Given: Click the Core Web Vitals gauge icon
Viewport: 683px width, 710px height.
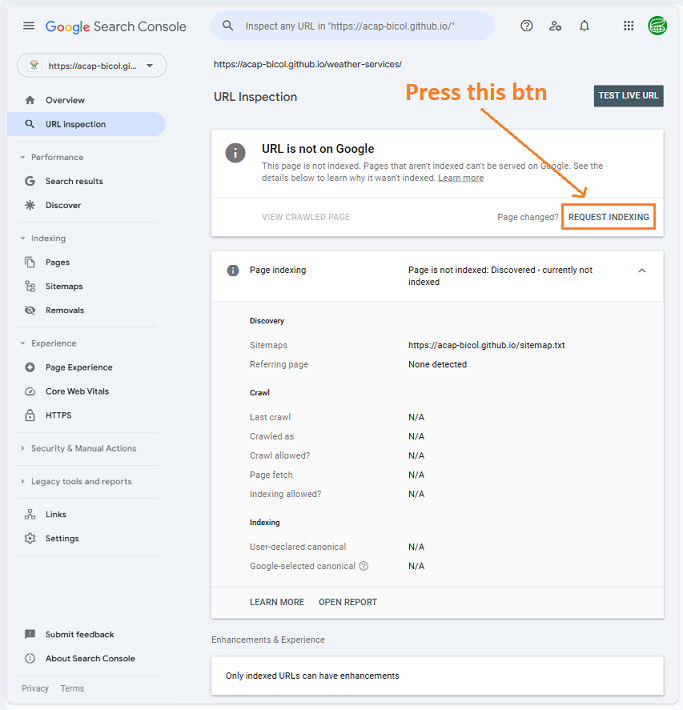Looking at the screenshot, I should click(x=30, y=391).
